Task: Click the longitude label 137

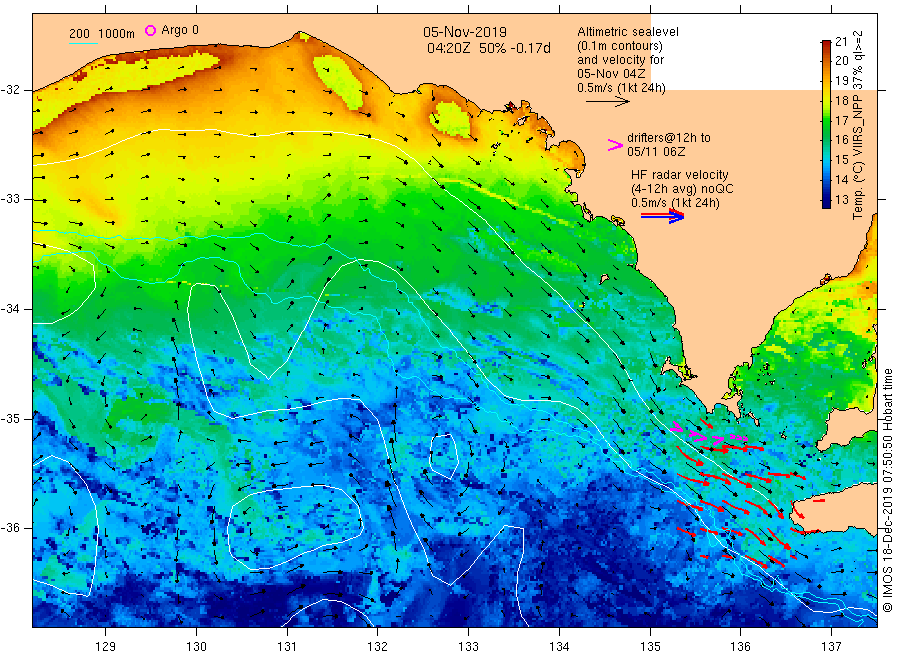Action: click(x=831, y=647)
